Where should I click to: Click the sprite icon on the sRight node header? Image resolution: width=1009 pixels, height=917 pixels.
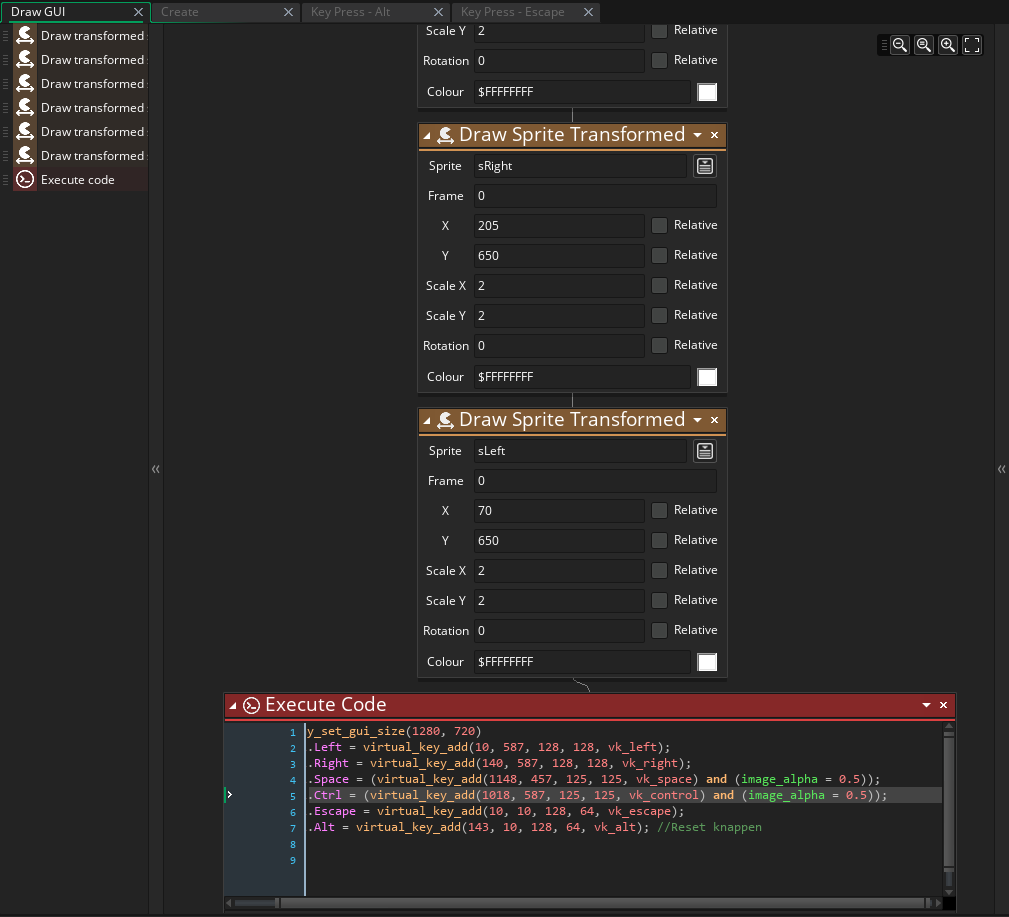[x=445, y=135]
